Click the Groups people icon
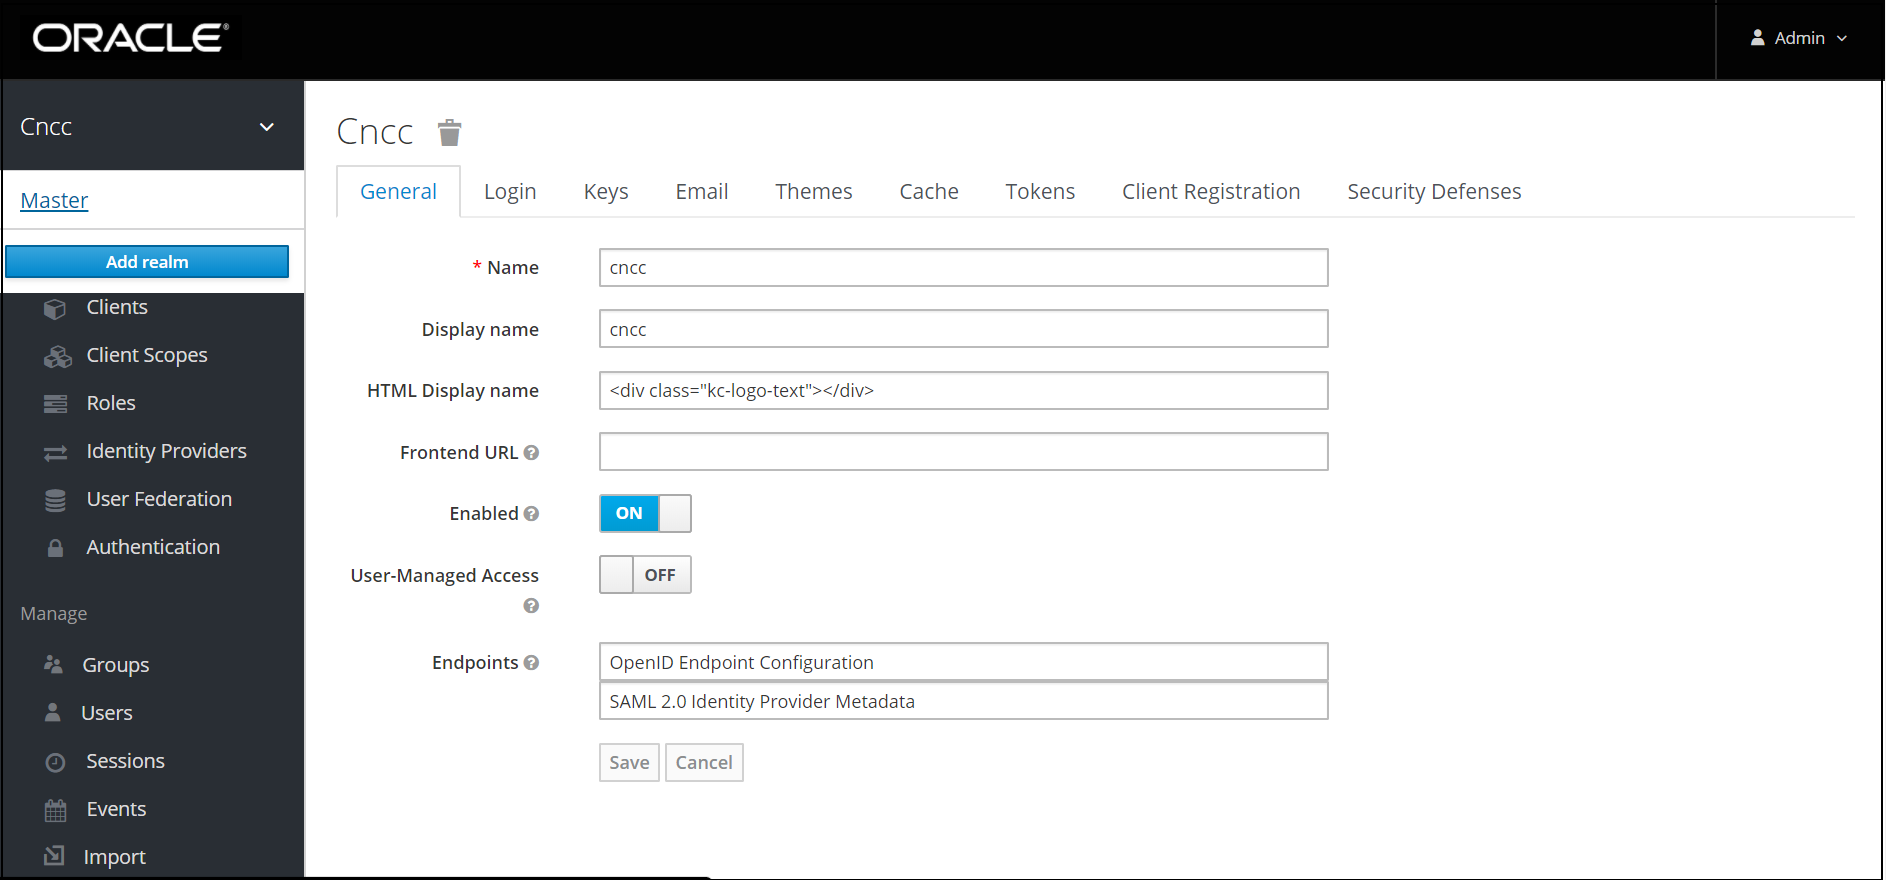Screen dimensions: 1887x880 click(54, 665)
